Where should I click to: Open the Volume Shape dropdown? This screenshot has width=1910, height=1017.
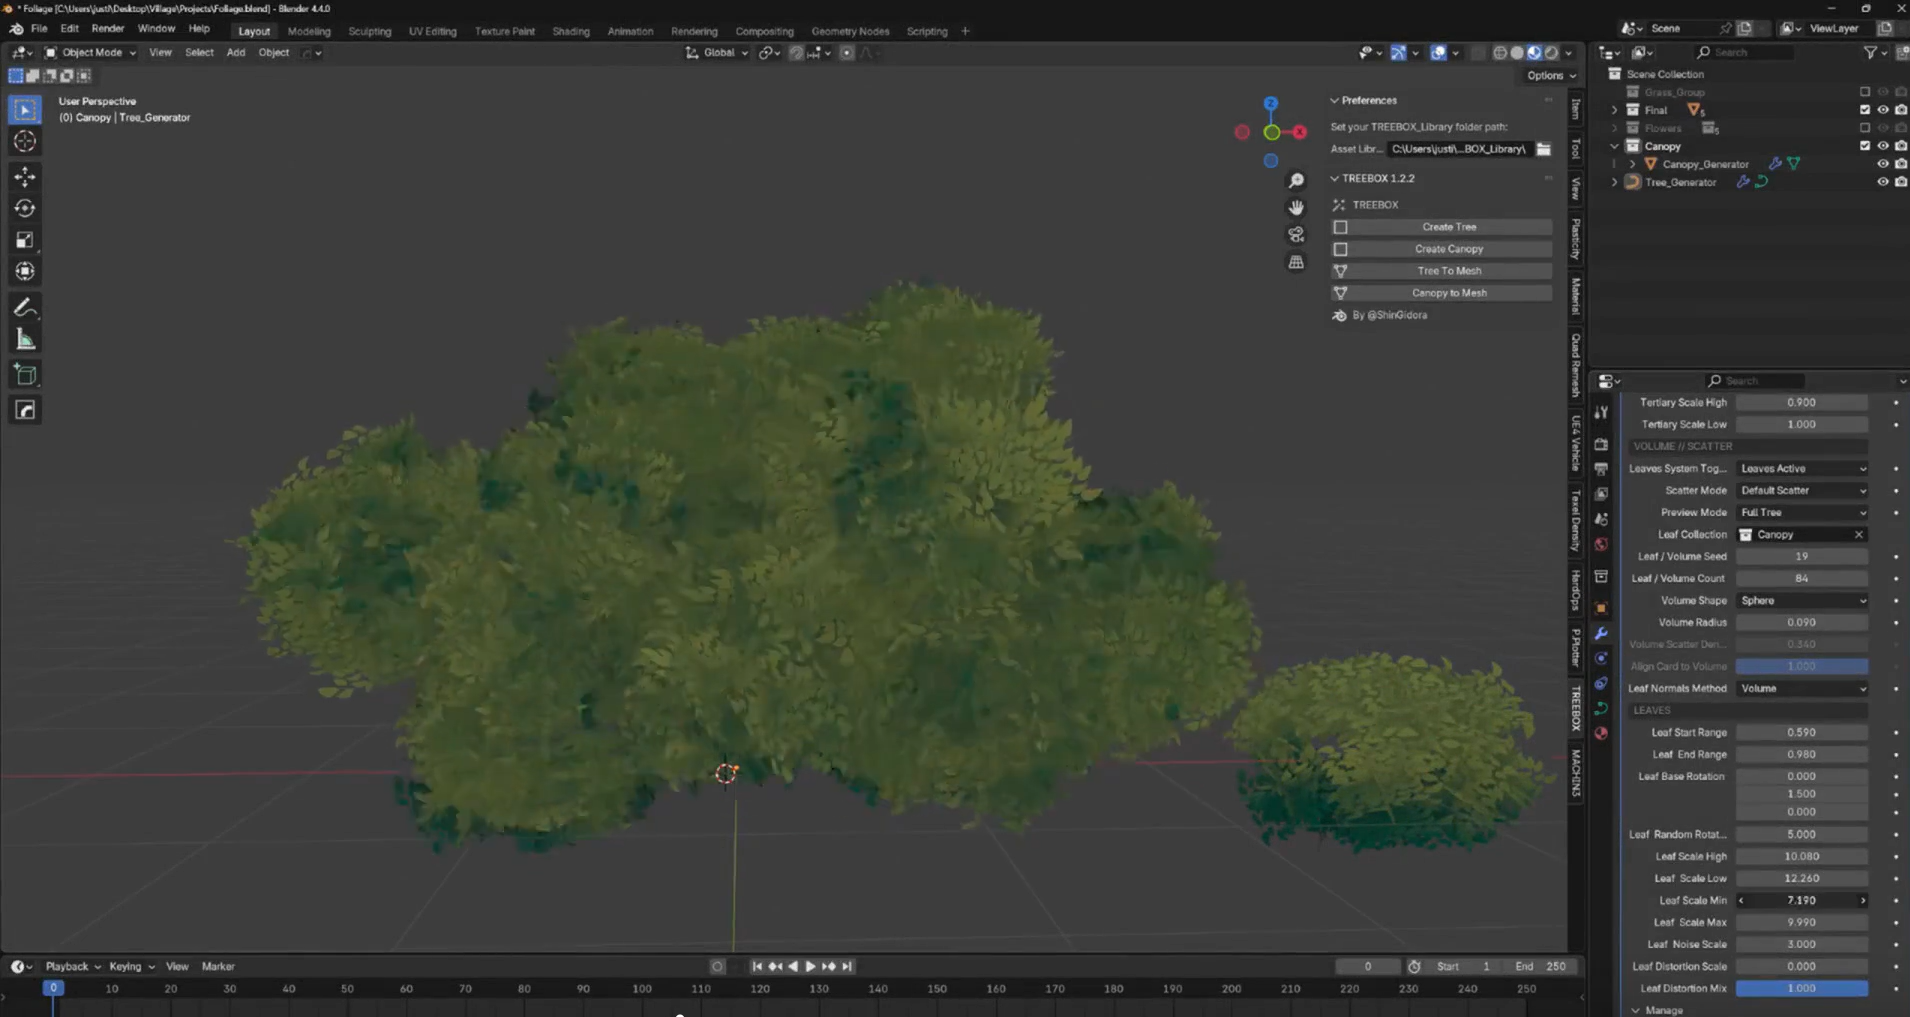pos(1802,601)
